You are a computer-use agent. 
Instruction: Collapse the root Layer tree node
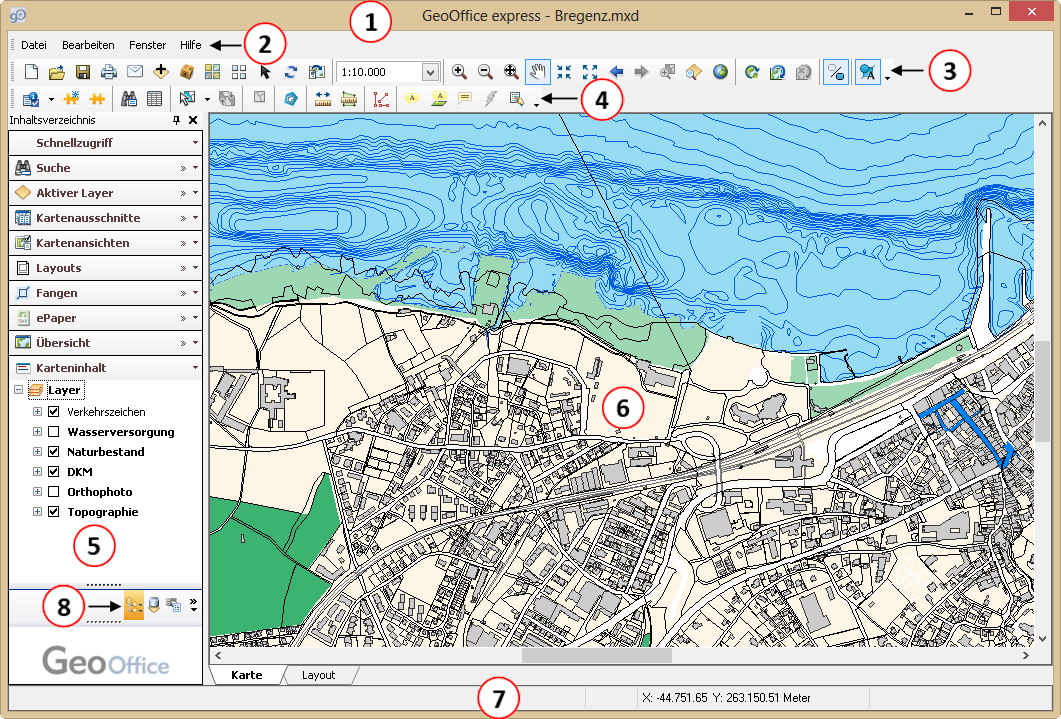18,390
